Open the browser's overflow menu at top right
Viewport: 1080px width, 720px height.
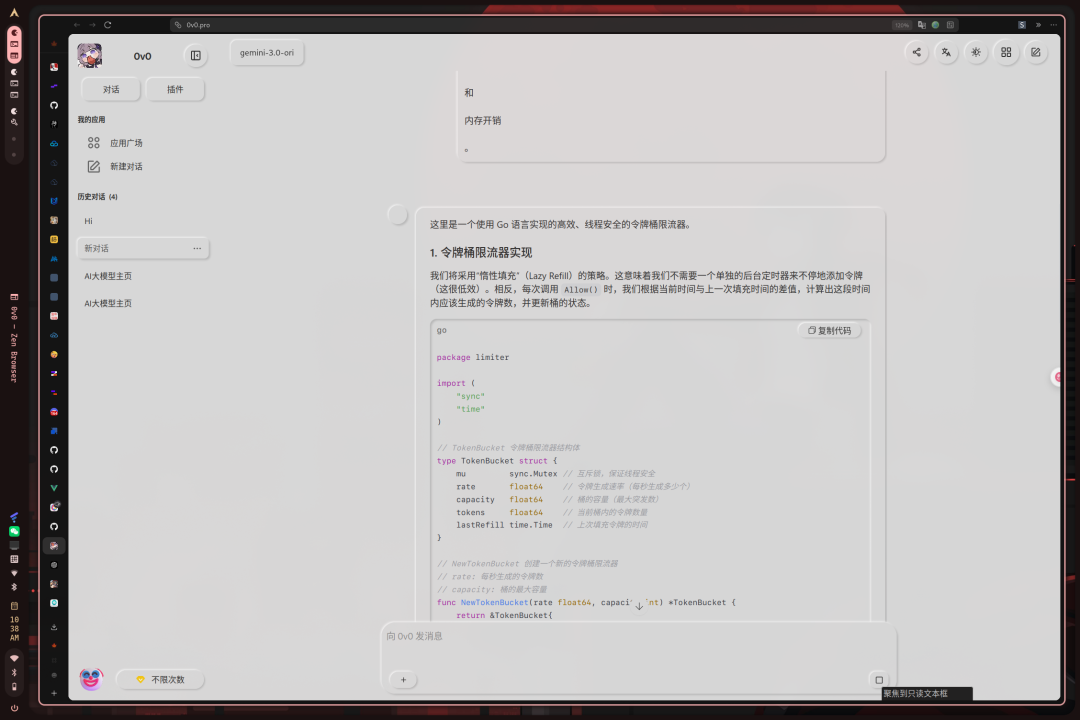[x=1053, y=24]
